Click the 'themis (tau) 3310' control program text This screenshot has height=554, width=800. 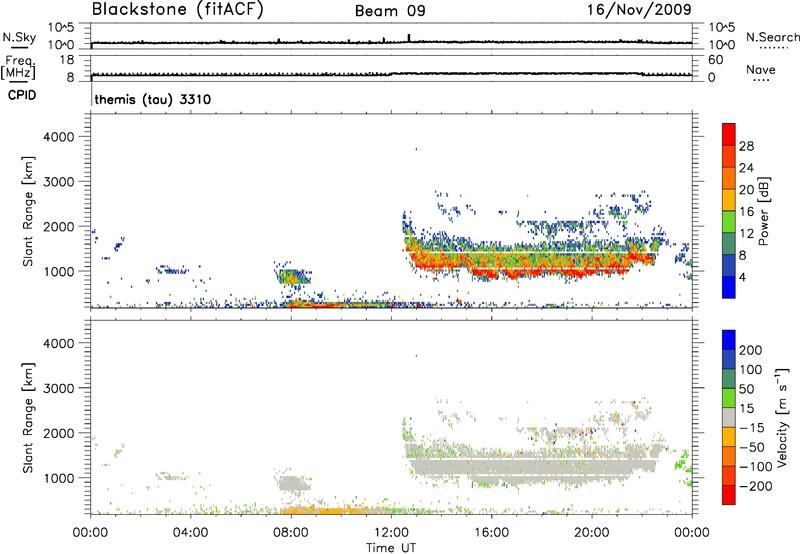click(x=153, y=99)
